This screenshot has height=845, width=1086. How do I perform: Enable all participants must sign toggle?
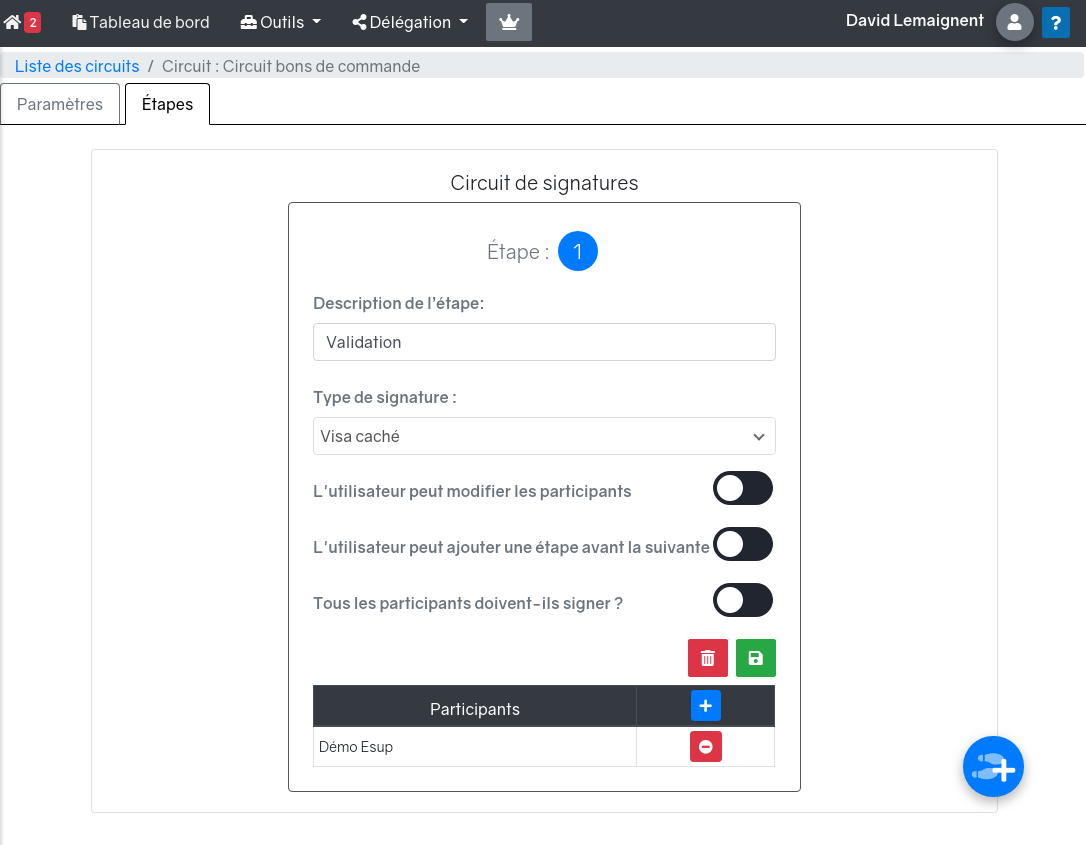click(743, 601)
